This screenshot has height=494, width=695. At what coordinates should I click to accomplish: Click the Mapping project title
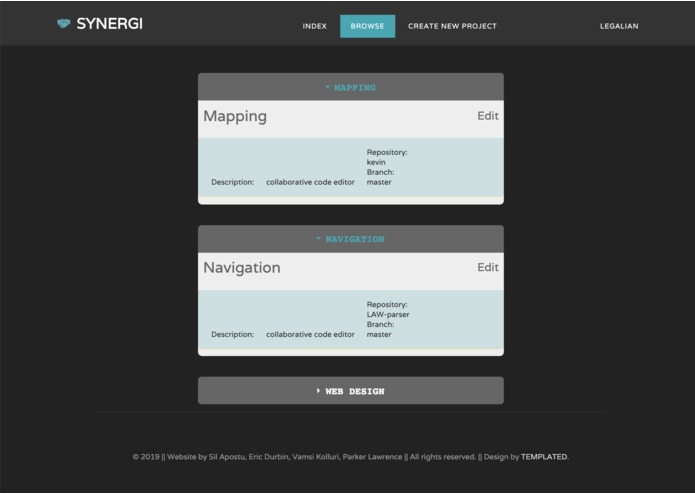pyautogui.click(x=235, y=117)
